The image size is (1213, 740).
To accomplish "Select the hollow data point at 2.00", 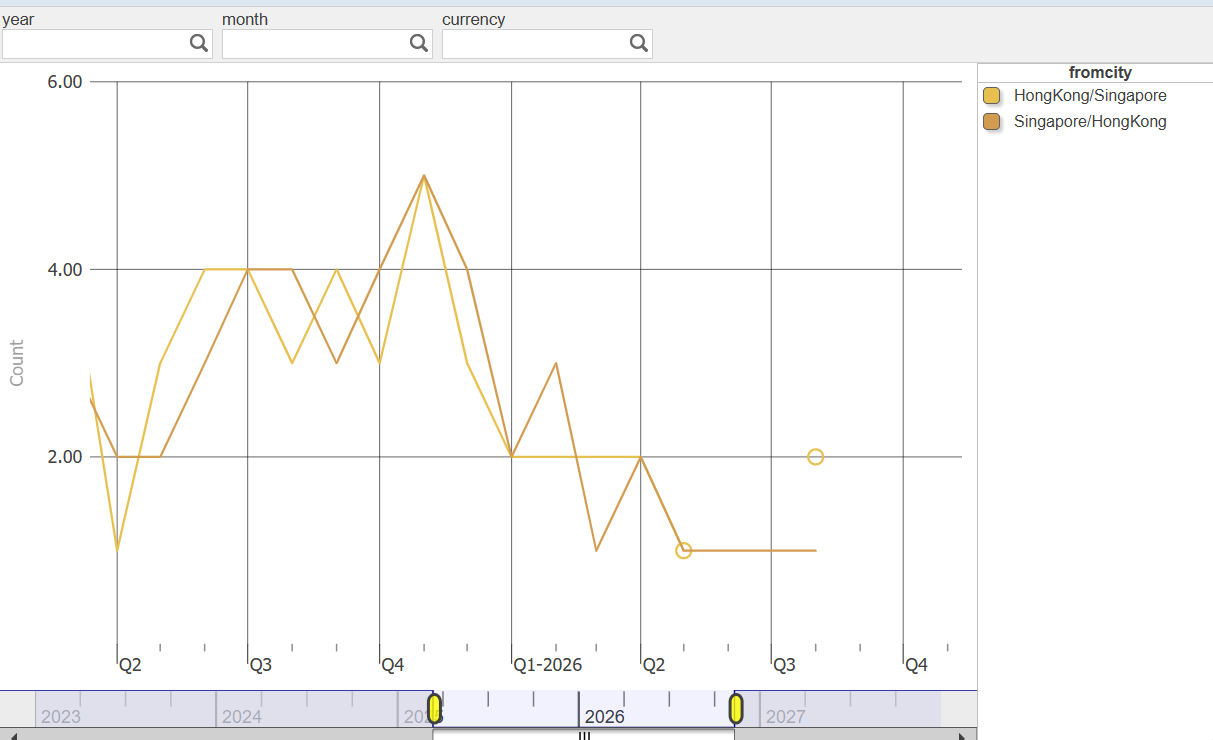I will (815, 457).
